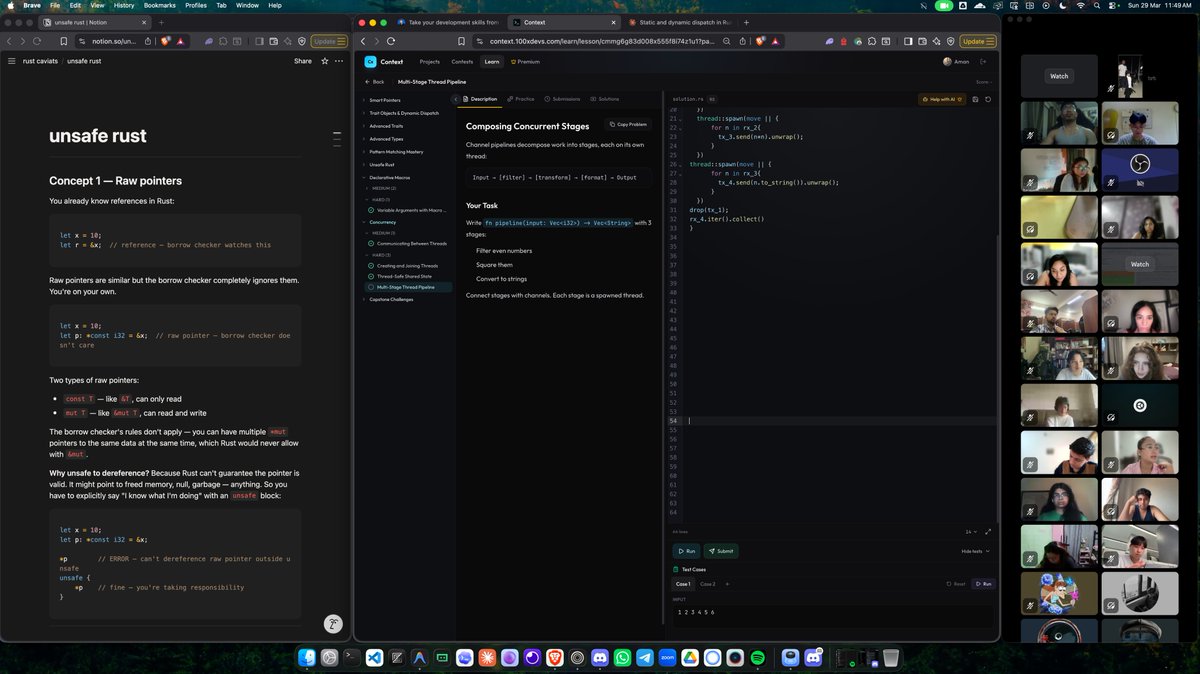Click Update button in Notion browser window
Screen dimensions: 1200x674
point(330,41)
